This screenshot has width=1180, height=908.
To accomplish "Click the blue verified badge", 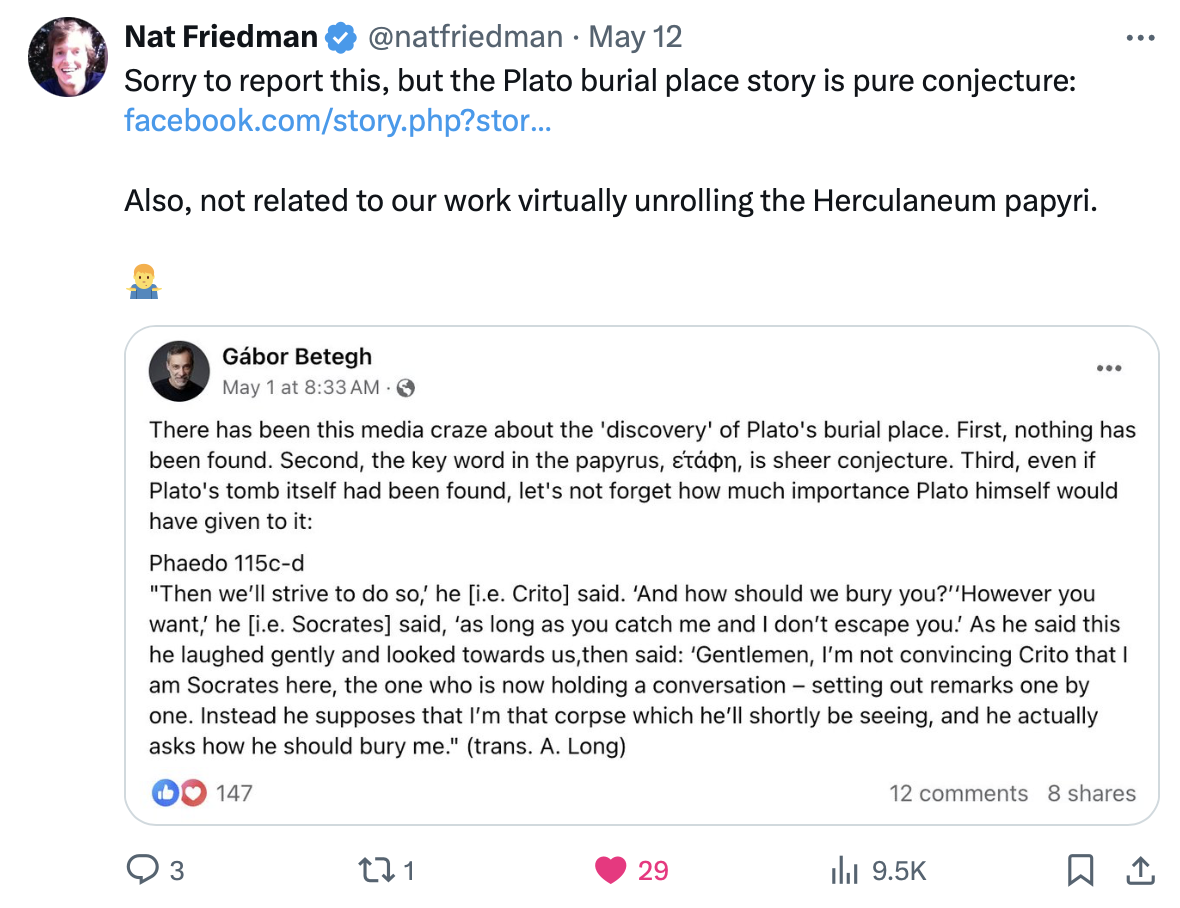I will (x=342, y=38).
